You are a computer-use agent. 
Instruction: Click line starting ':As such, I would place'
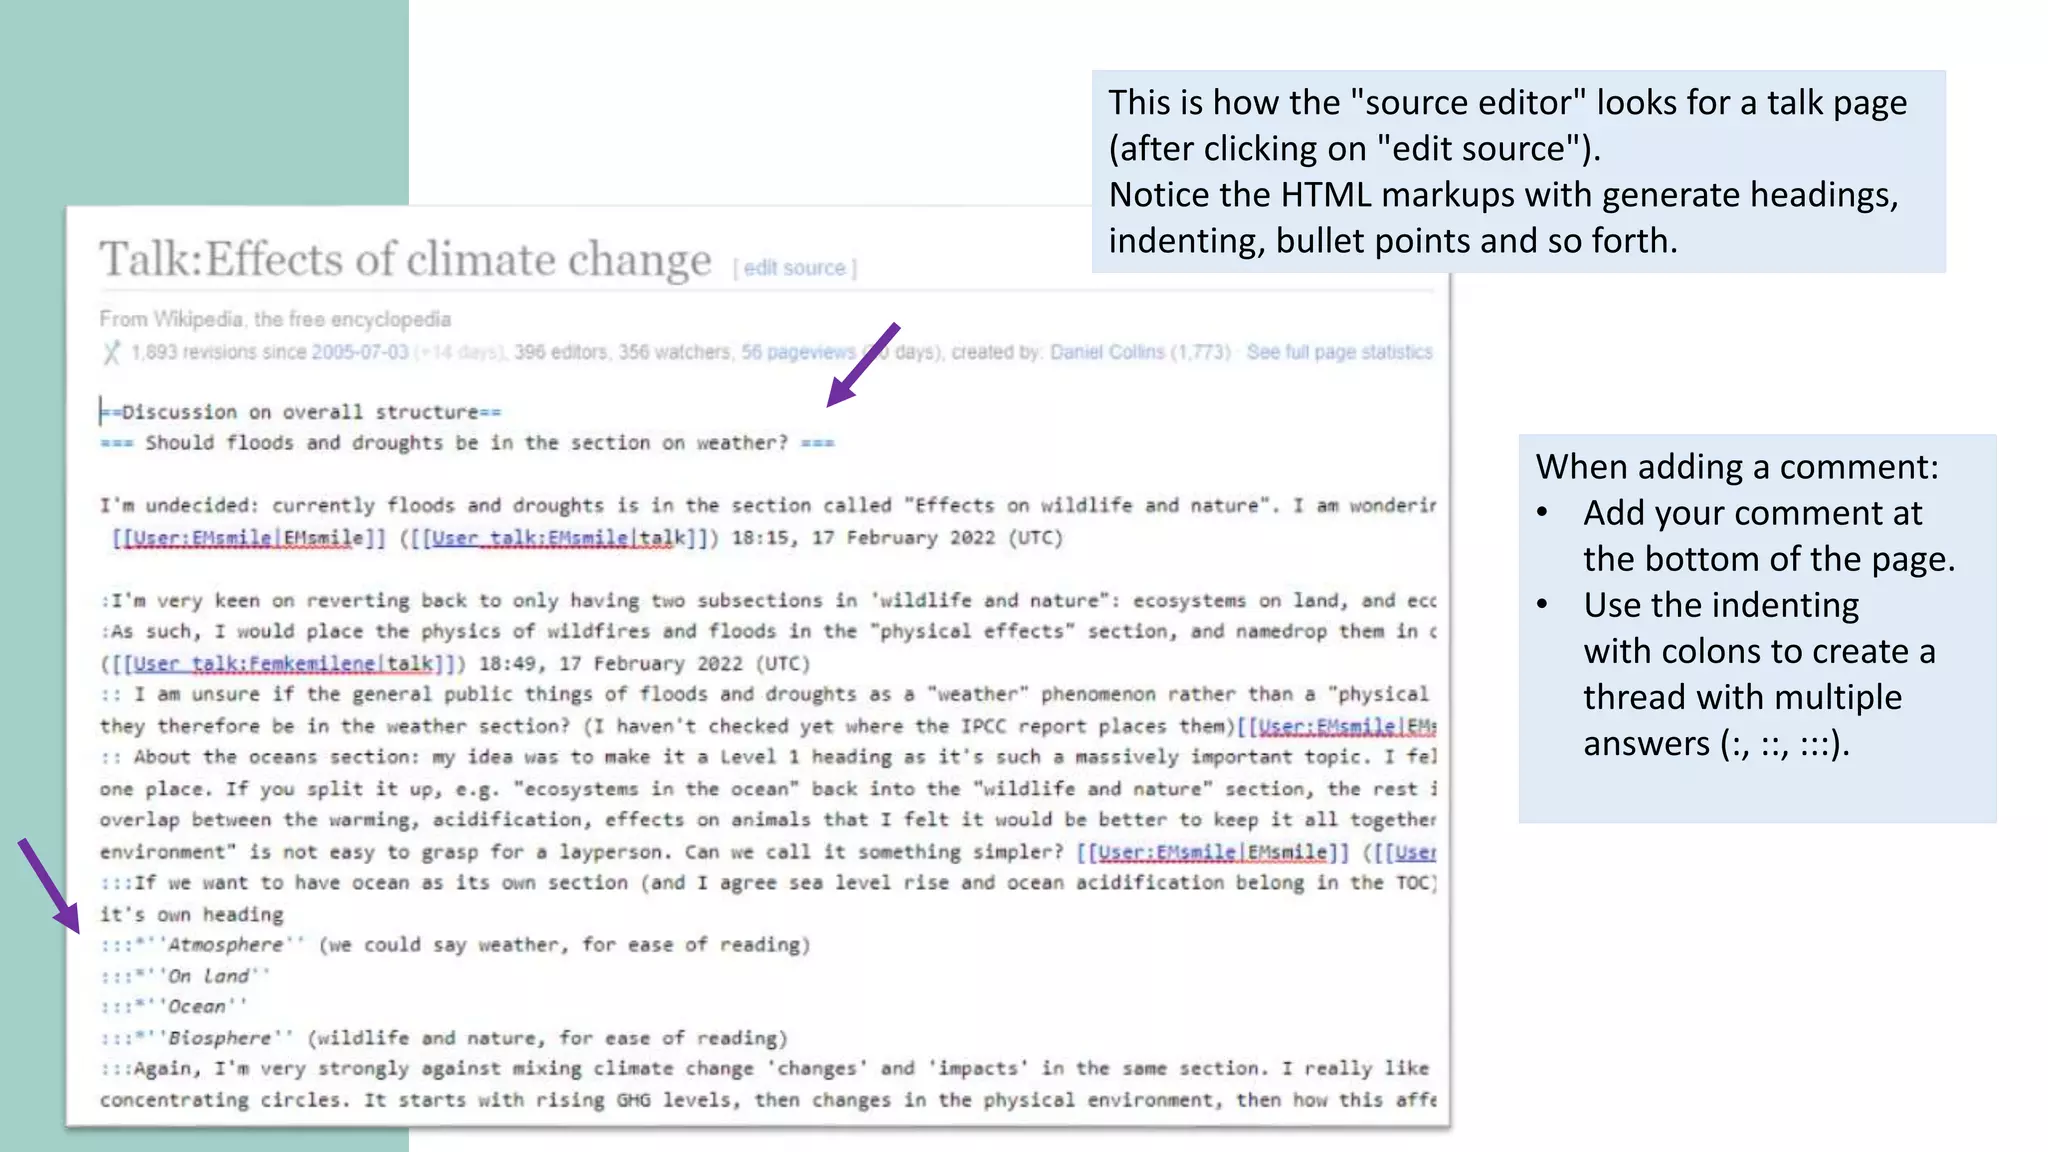point(767,632)
